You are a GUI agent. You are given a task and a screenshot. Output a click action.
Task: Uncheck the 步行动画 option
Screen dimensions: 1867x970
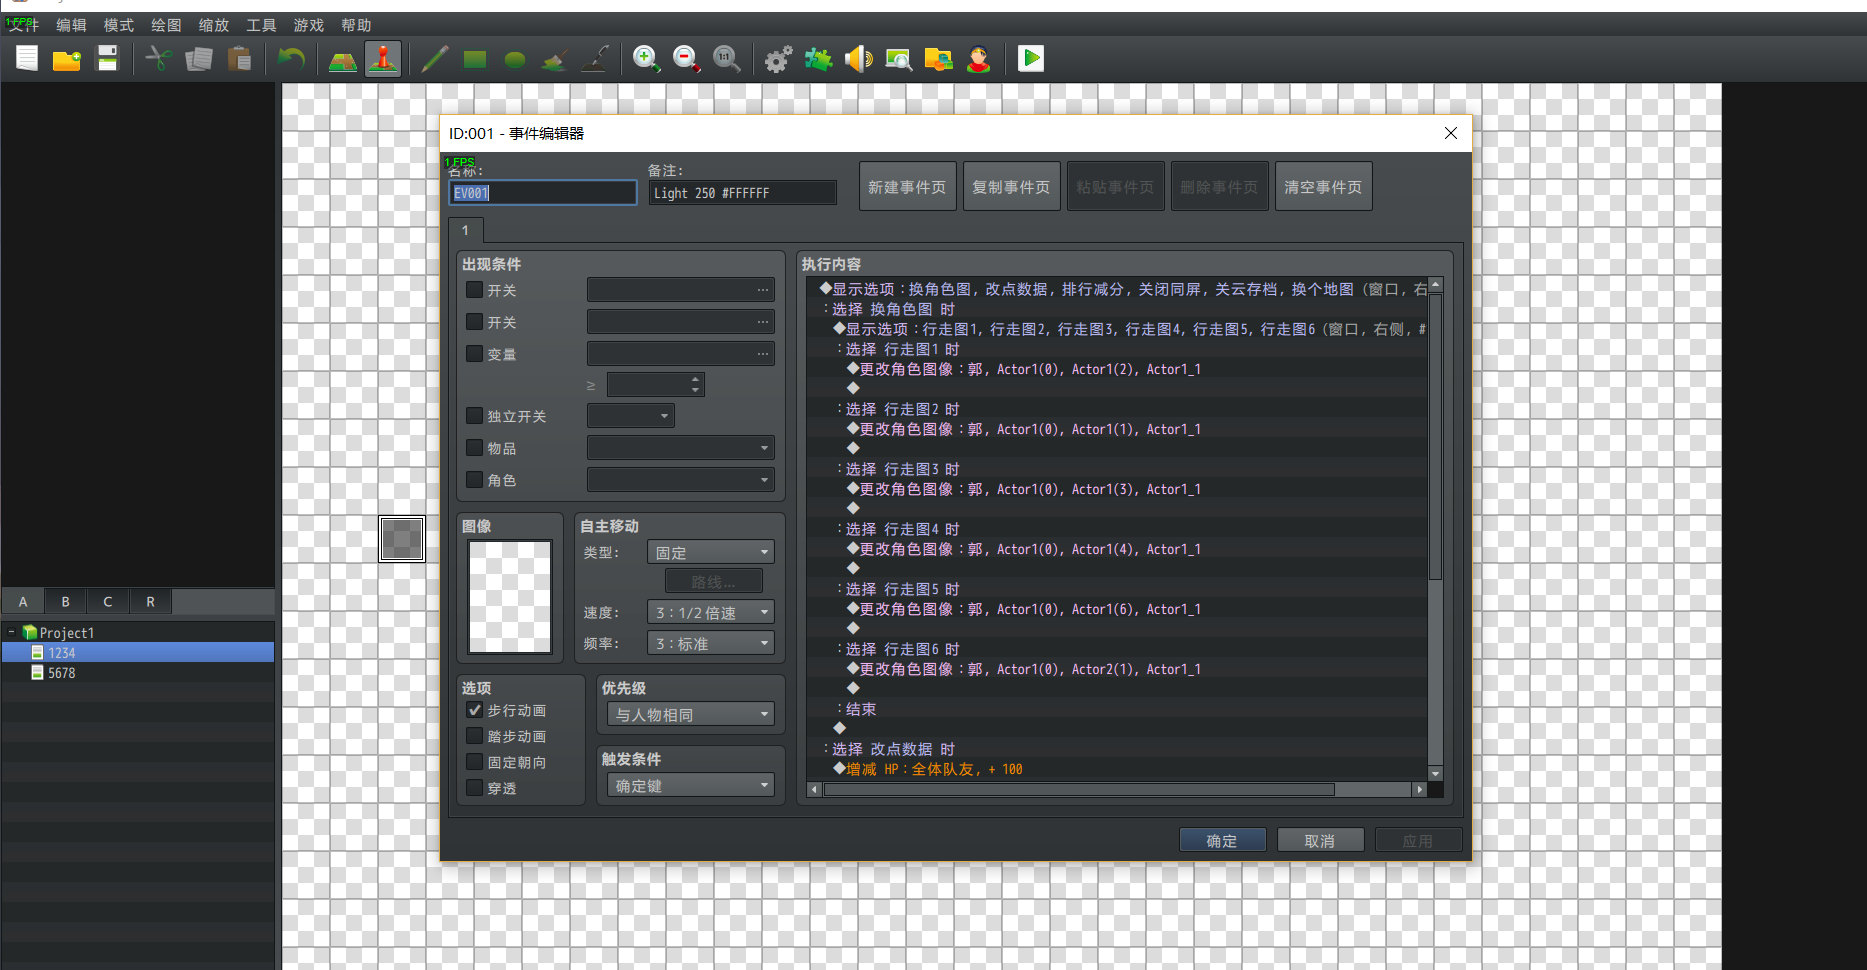coord(475,710)
